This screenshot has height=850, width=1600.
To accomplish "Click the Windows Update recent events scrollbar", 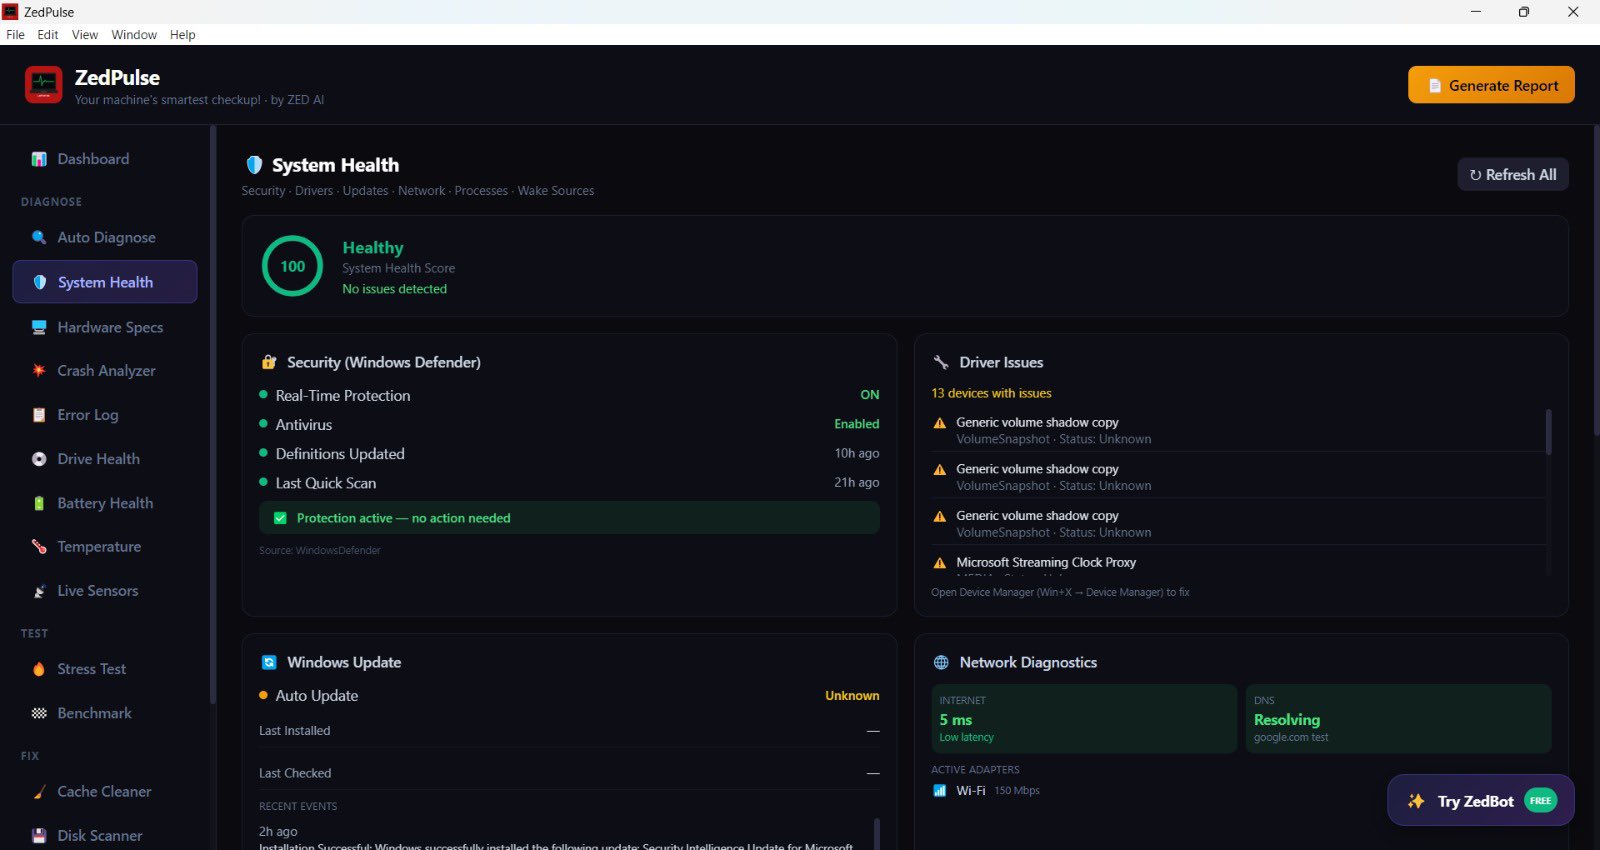I will (877, 834).
